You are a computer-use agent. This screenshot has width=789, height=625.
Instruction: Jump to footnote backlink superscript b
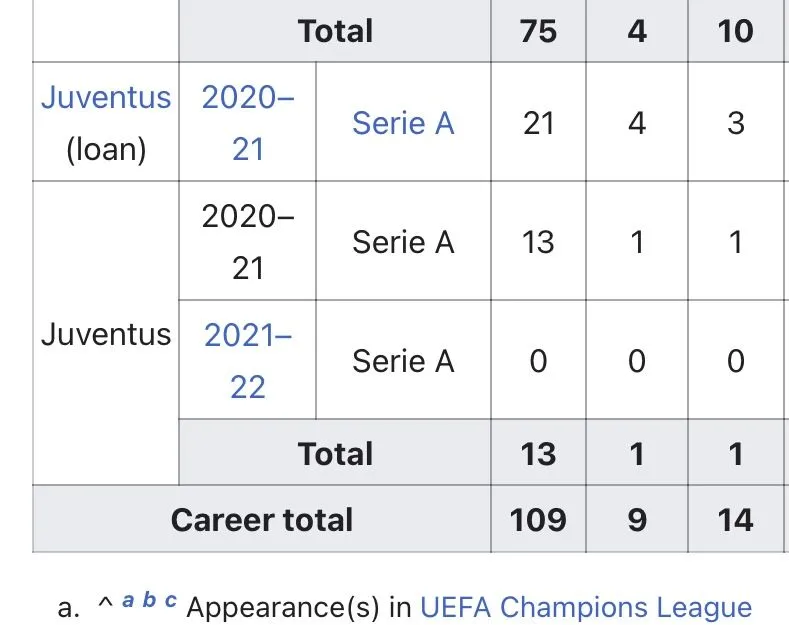pyautogui.click(x=149, y=601)
